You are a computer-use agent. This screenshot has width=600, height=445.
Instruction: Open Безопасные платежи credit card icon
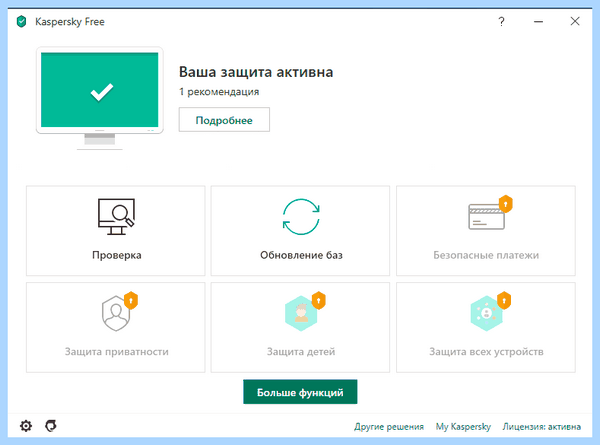pos(486,217)
